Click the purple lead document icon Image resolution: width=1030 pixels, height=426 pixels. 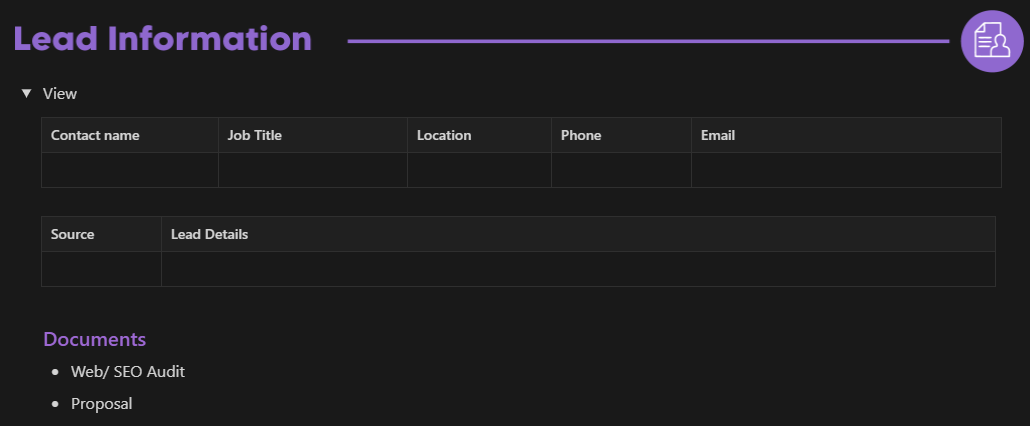pyautogui.click(x=992, y=41)
